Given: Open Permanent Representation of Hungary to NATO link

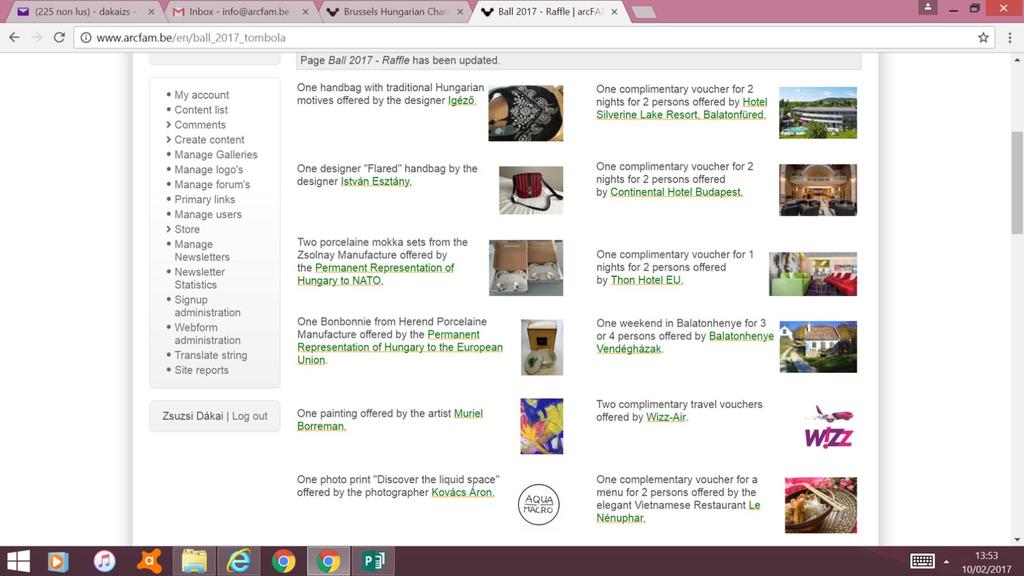Looking at the screenshot, I should pos(376,274).
